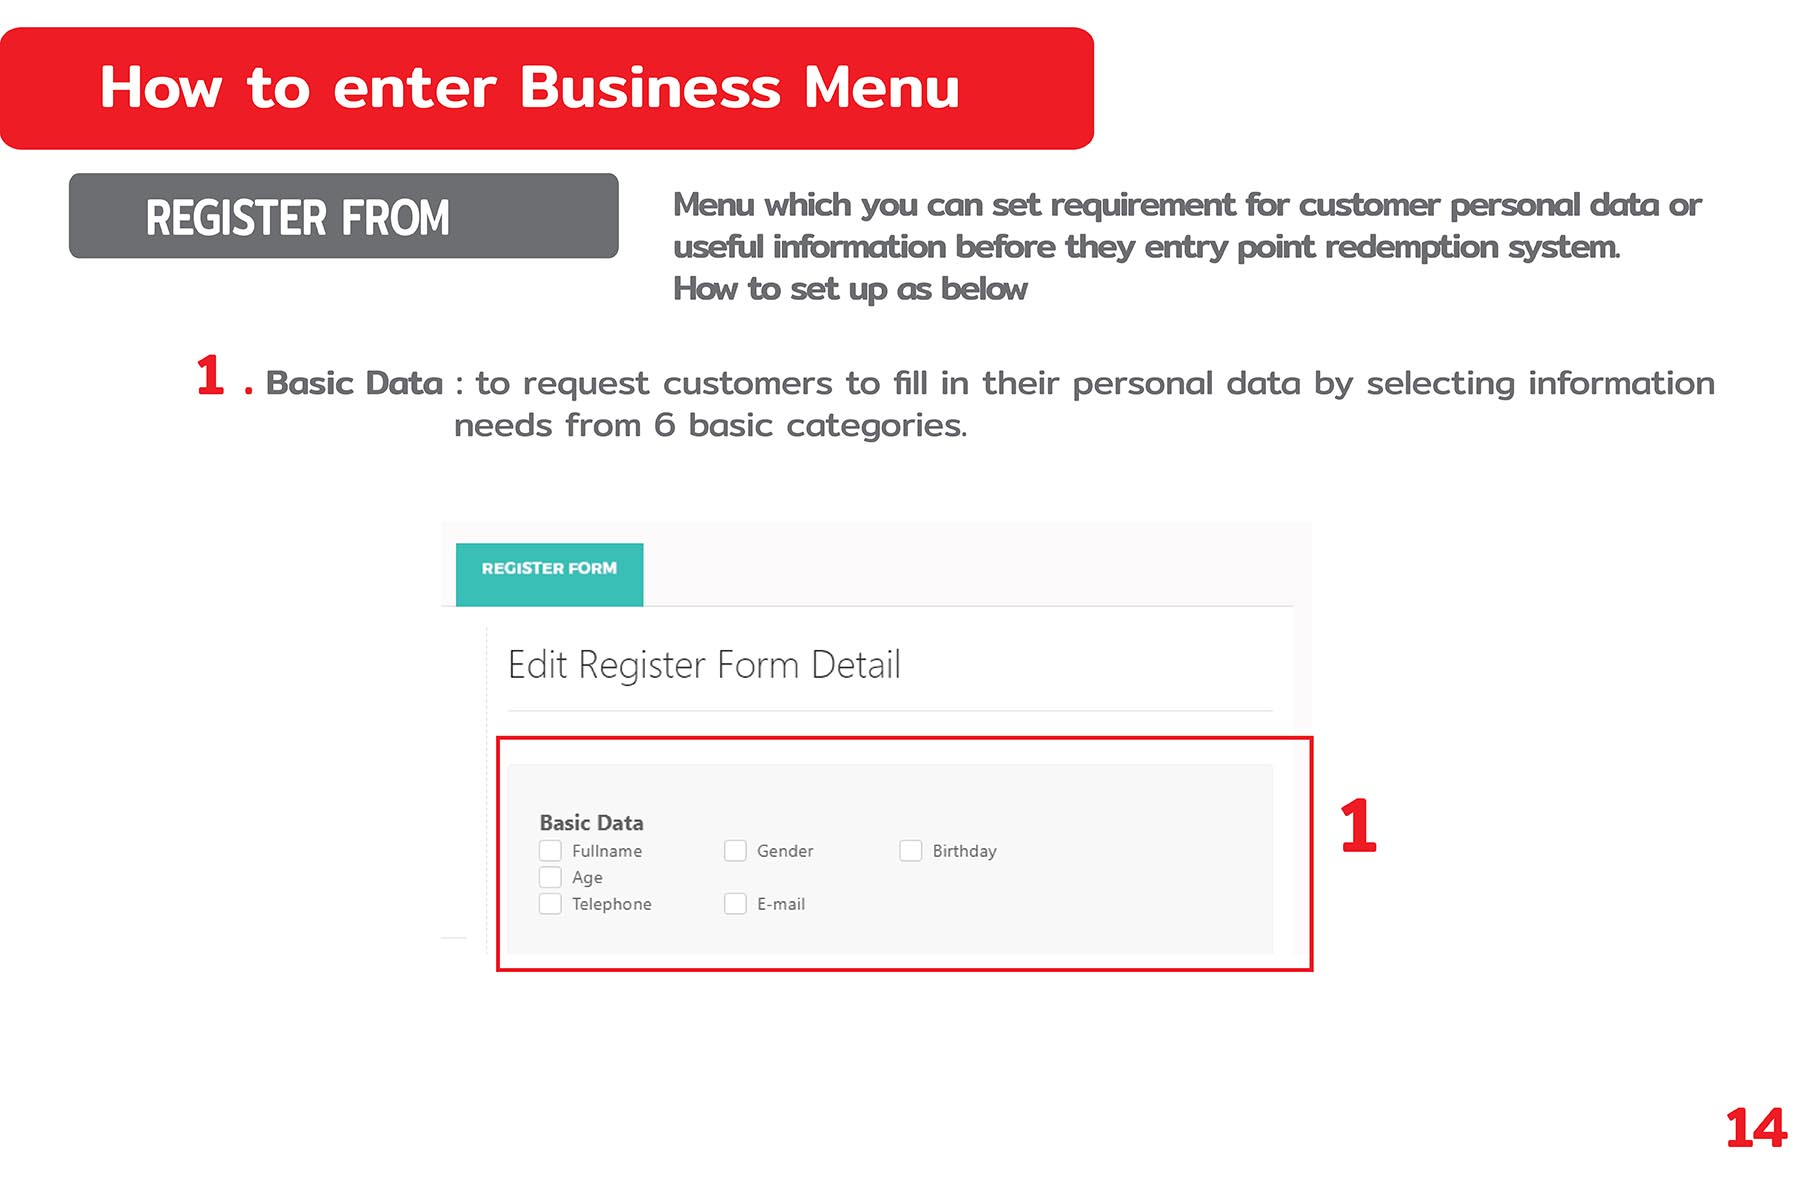The width and height of the screenshot is (1800, 1200).
Task: Click the red number 1 beside form box
Action: pyautogui.click(x=1357, y=826)
